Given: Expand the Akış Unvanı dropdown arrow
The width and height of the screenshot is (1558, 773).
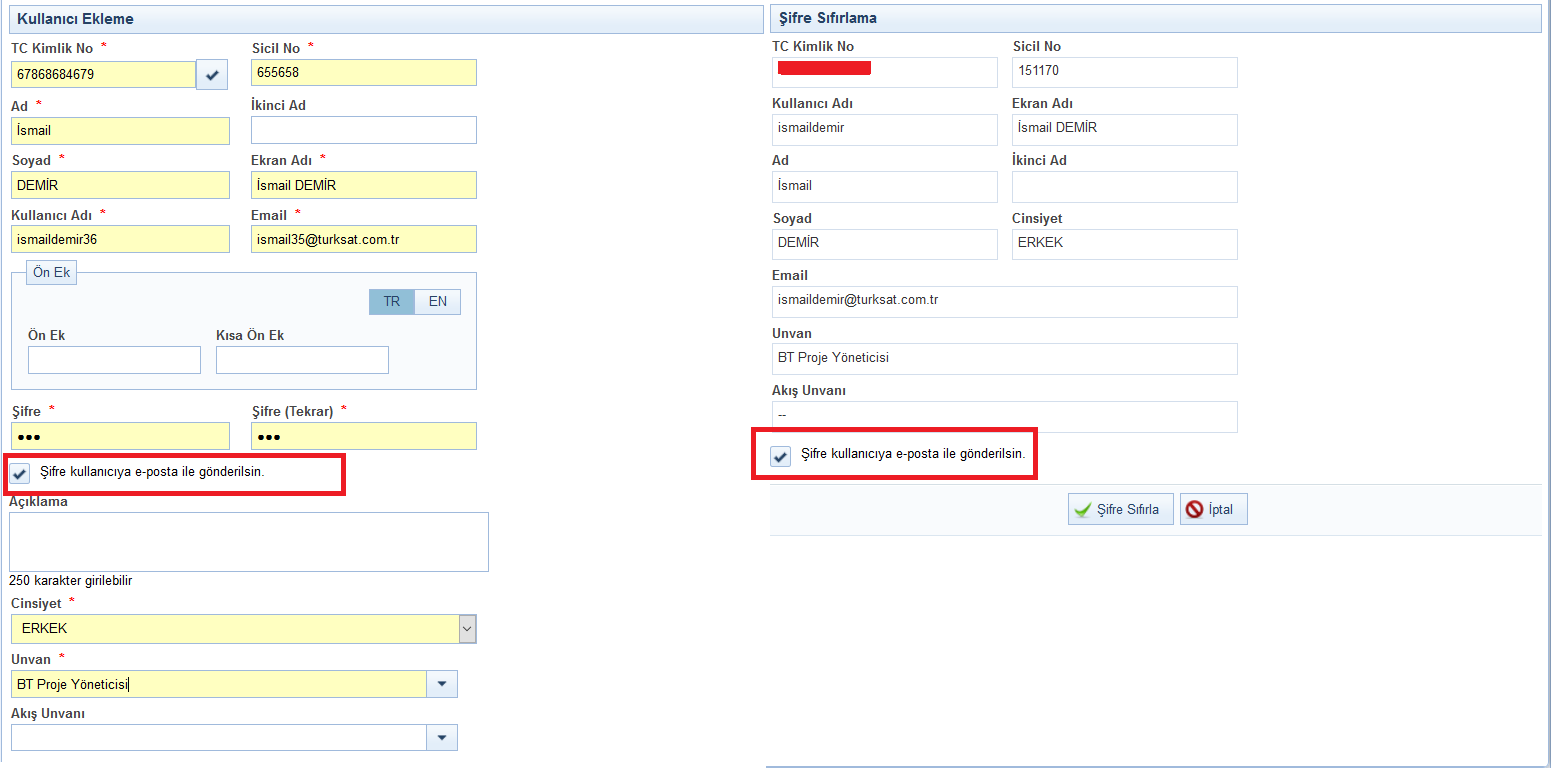Looking at the screenshot, I should [x=442, y=738].
